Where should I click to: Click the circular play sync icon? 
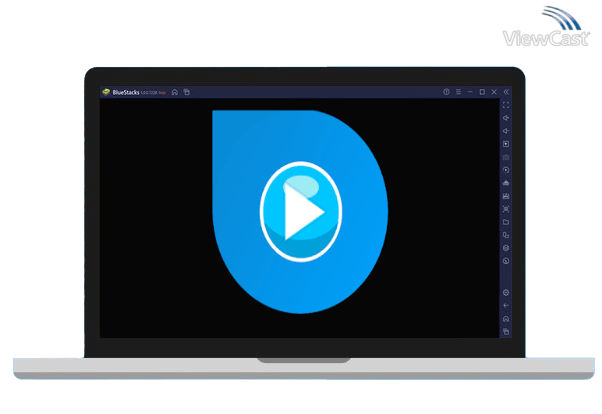(506, 170)
